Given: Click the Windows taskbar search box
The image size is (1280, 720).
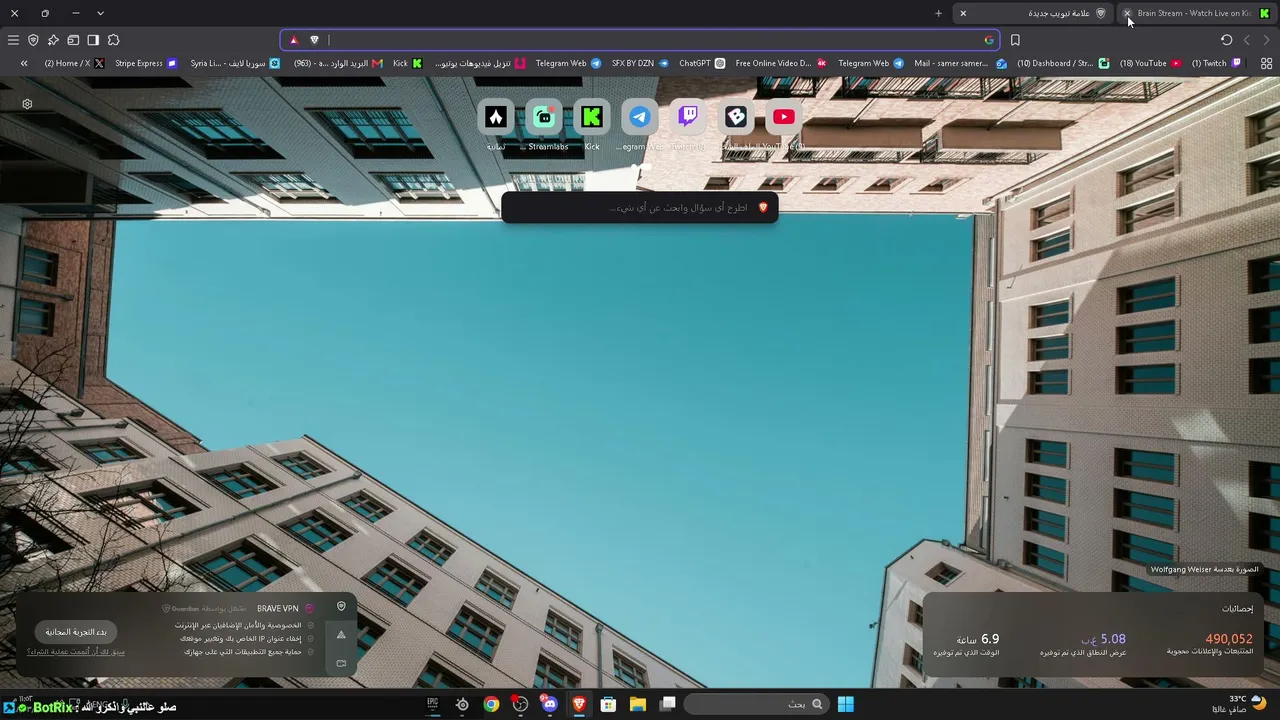Looking at the screenshot, I should coord(756,704).
